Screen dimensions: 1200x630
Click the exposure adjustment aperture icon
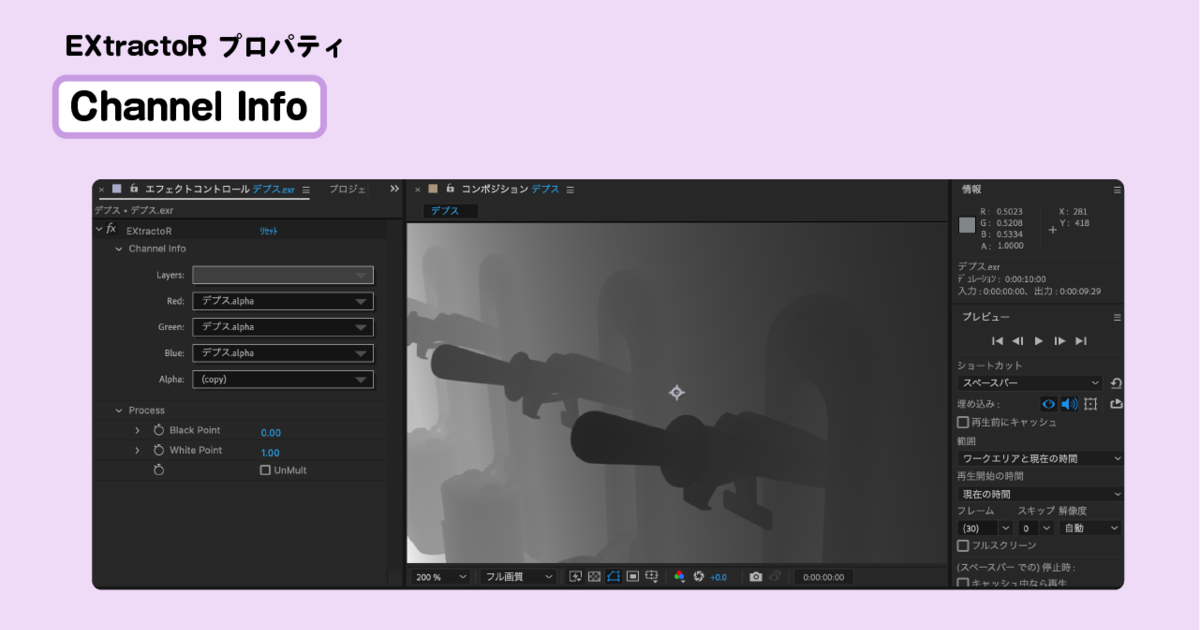point(700,577)
